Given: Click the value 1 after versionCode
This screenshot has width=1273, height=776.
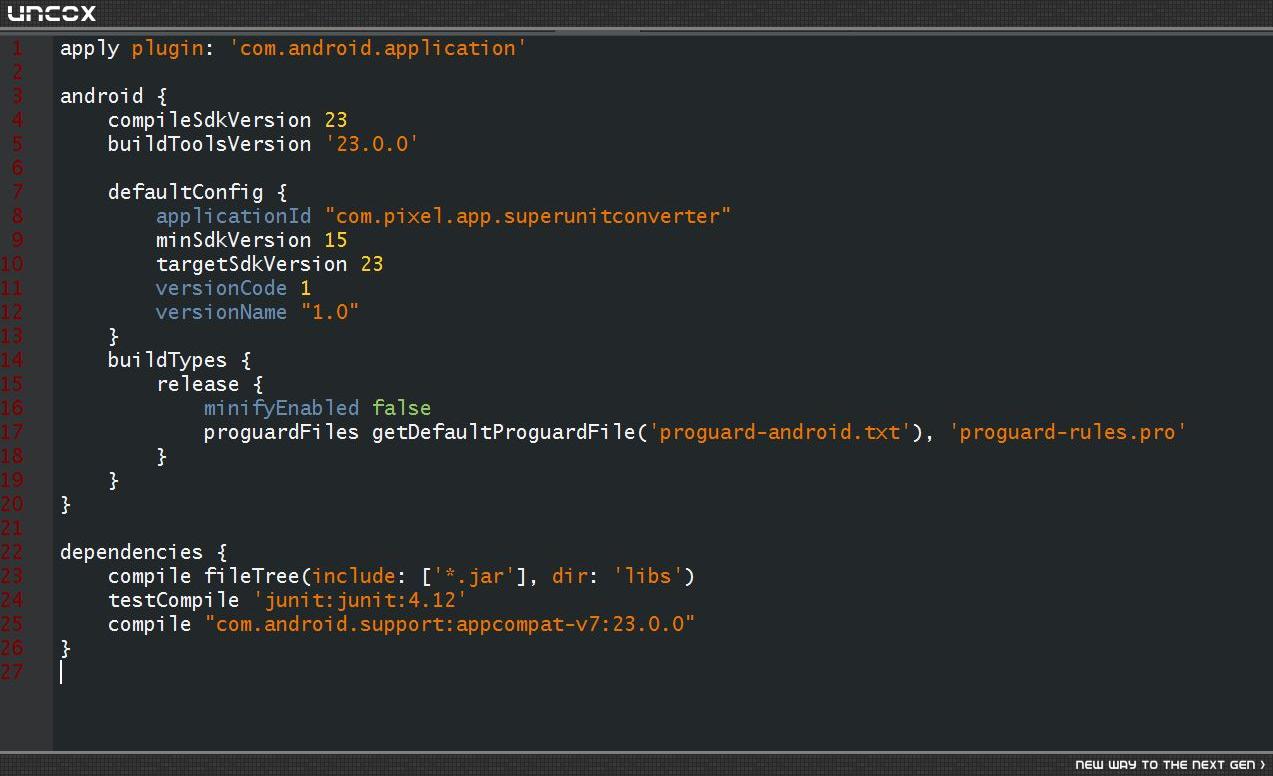Looking at the screenshot, I should click(306, 288).
